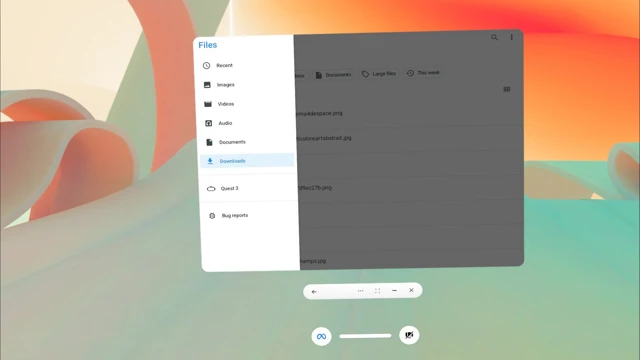
Task: Click the search magnifier icon
Action: pyautogui.click(x=494, y=37)
